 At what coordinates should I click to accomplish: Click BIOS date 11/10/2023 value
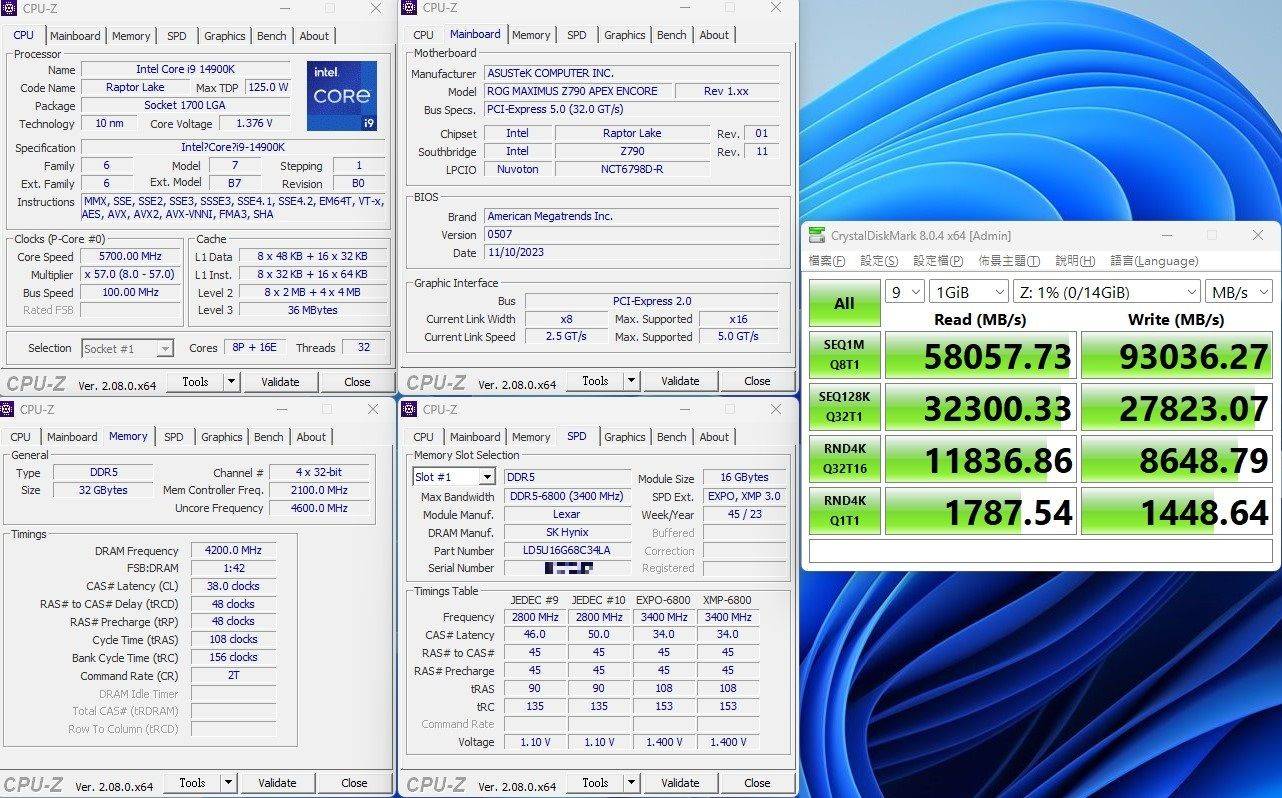coord(631,252)
